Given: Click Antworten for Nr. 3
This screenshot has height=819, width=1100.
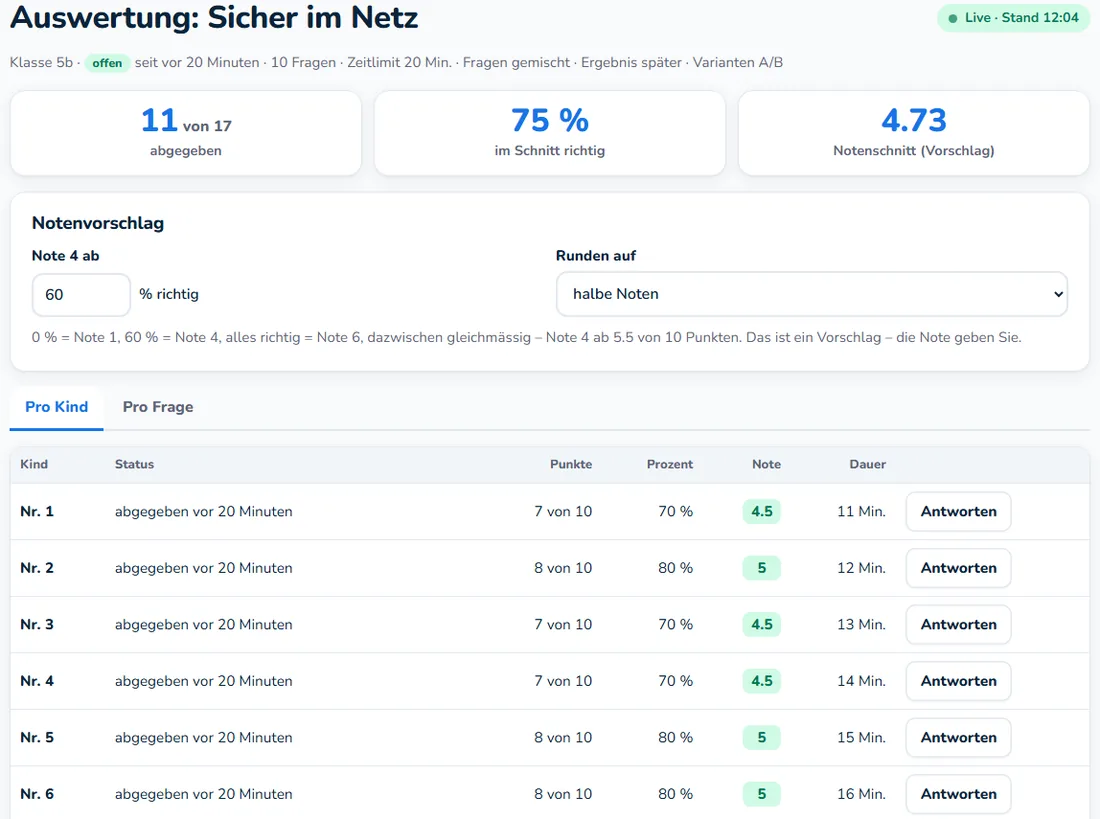Looking at the screenshot, I should click(x=958, y=625).
